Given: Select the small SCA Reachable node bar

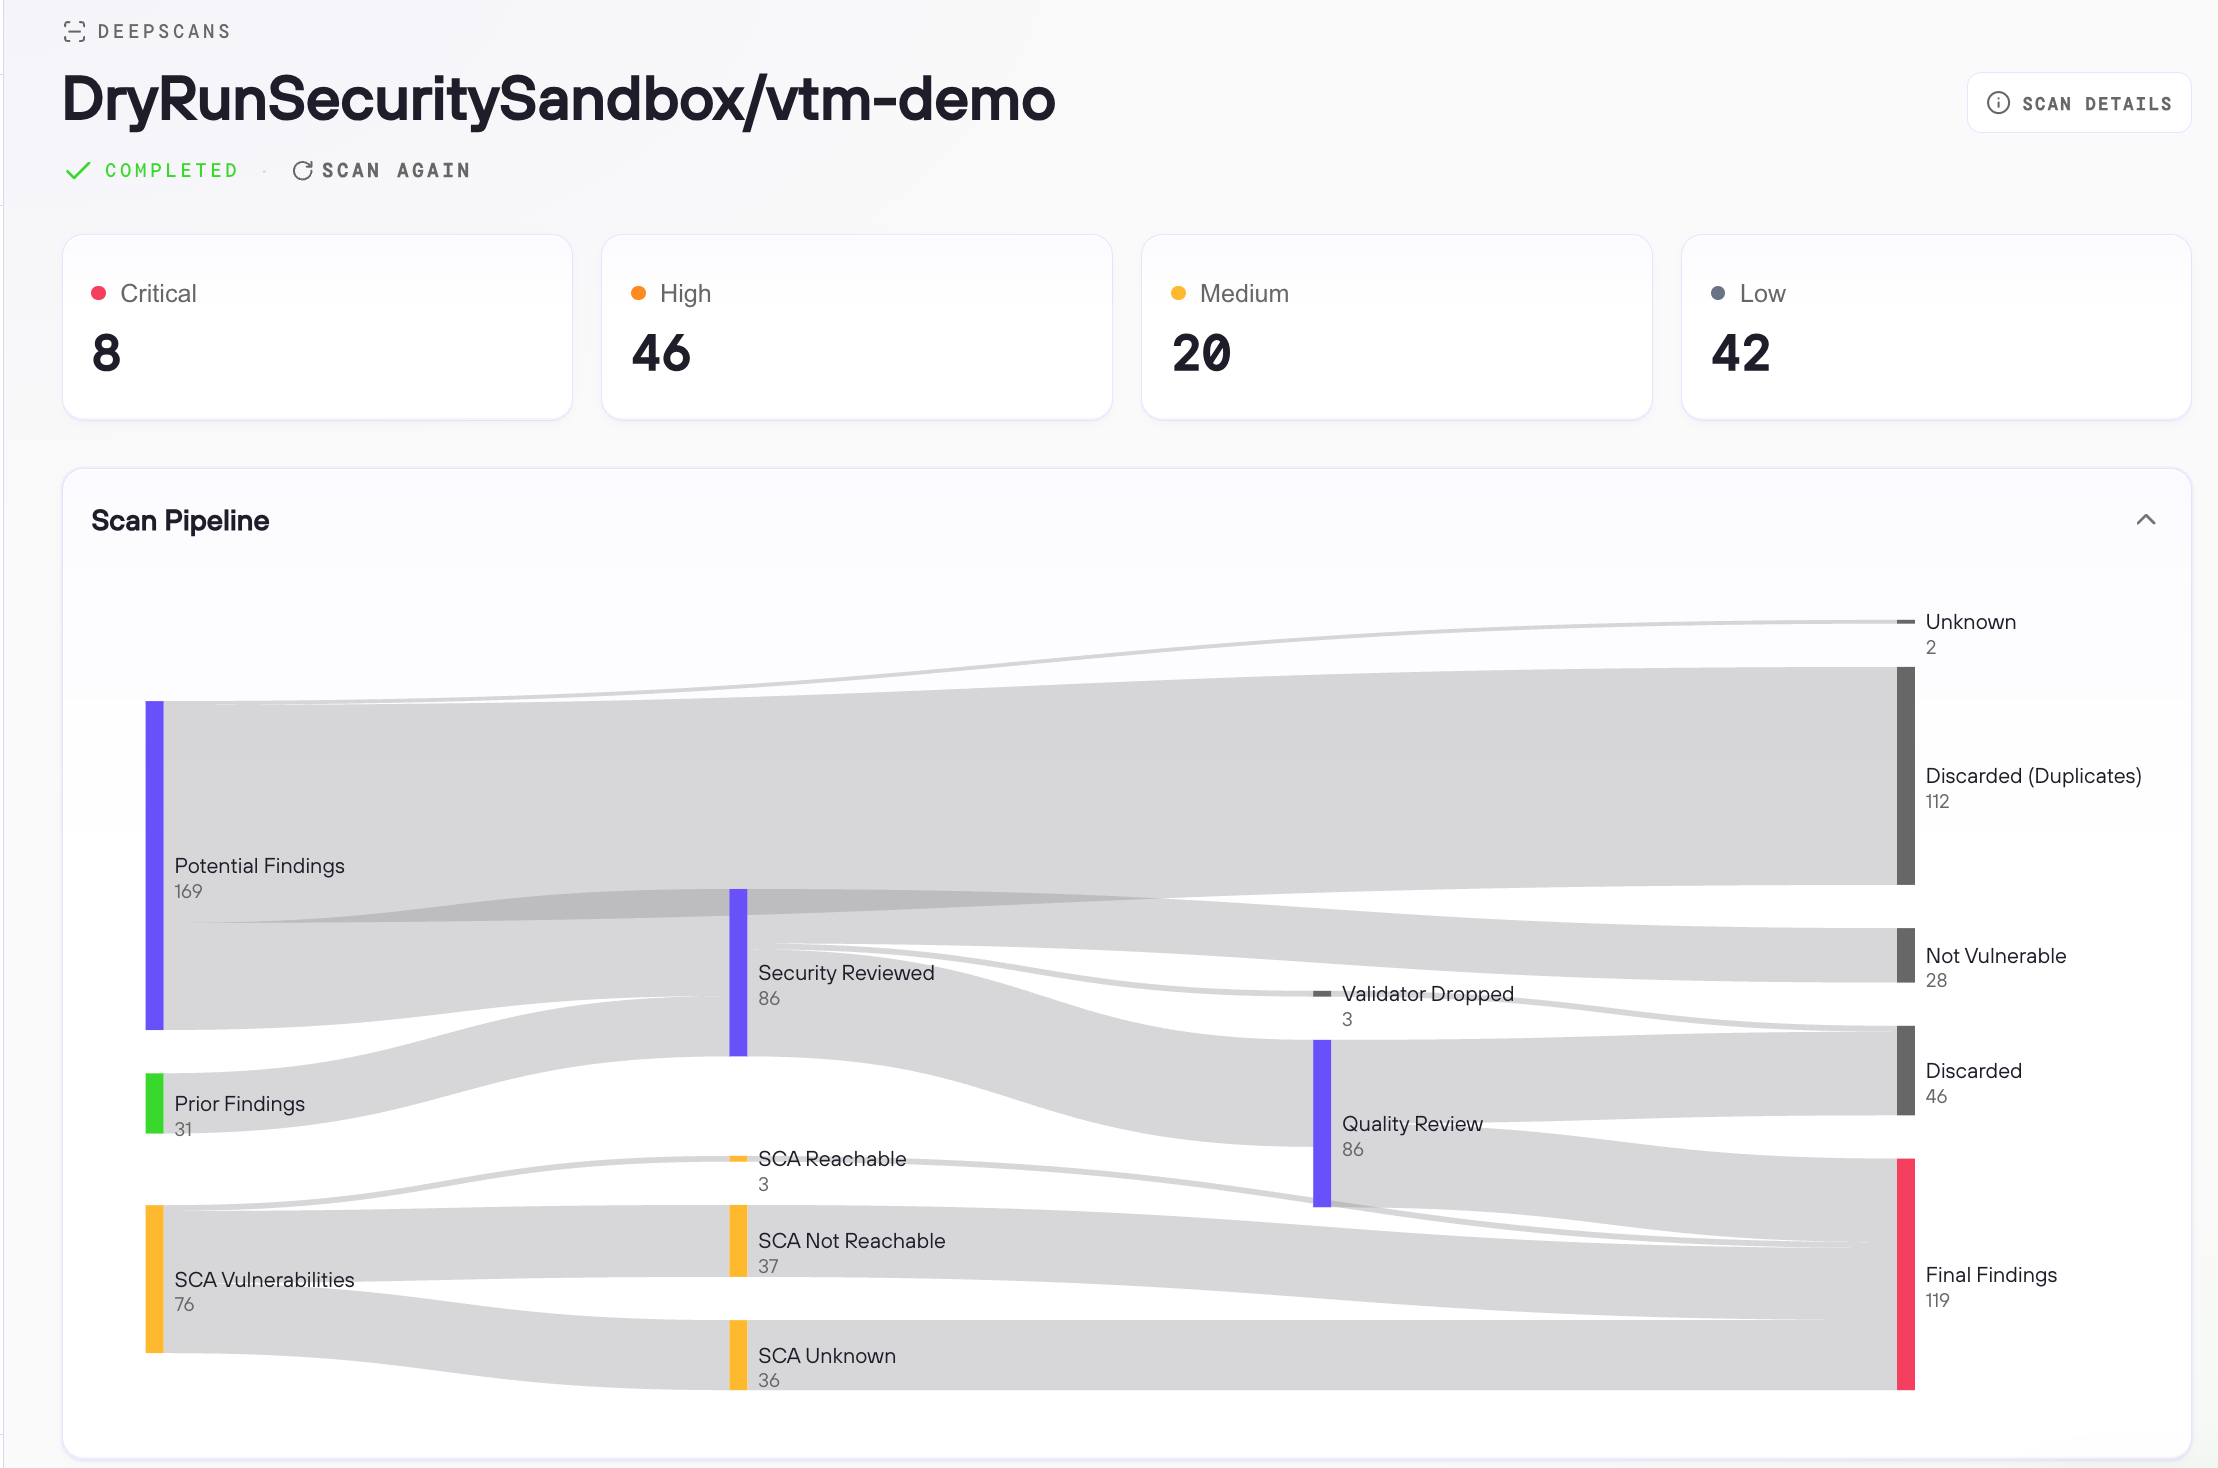Looking at the screenshot, I should point(738,1159).
